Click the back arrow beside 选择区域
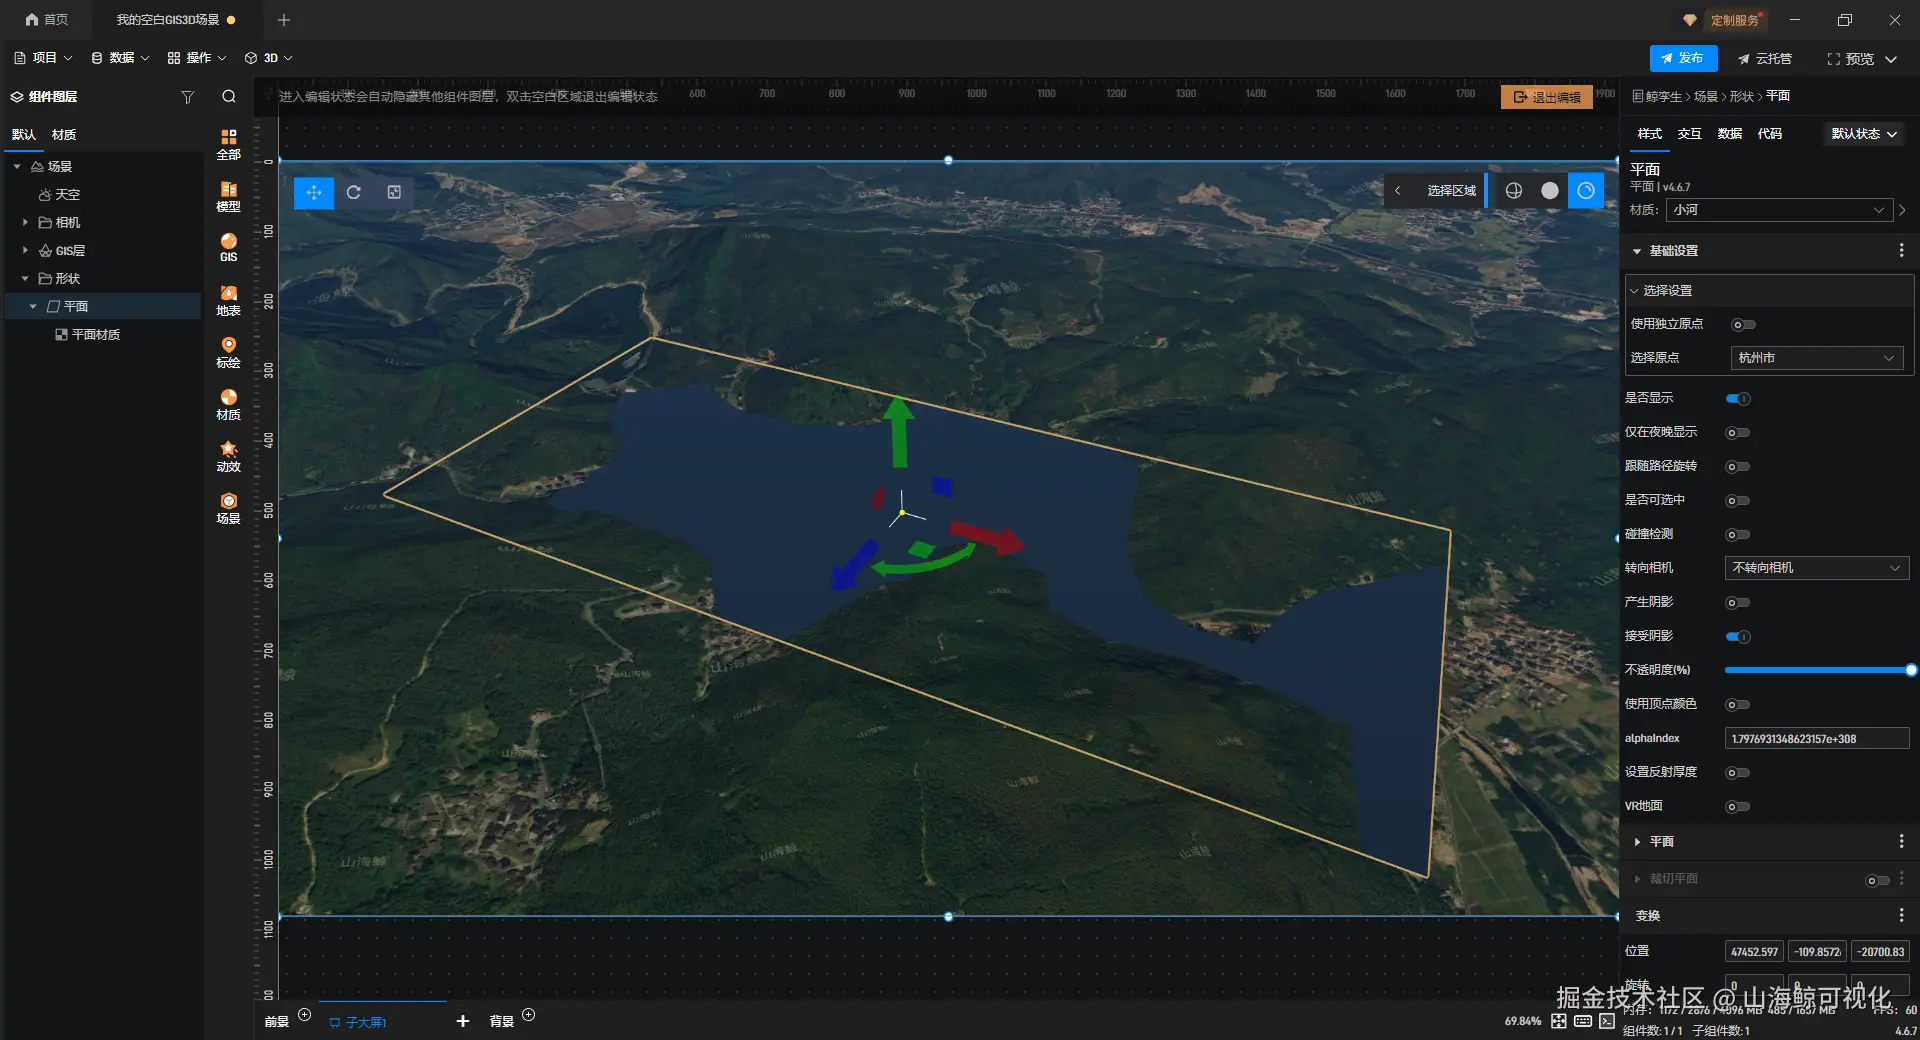 click(x=1398, y=190)
